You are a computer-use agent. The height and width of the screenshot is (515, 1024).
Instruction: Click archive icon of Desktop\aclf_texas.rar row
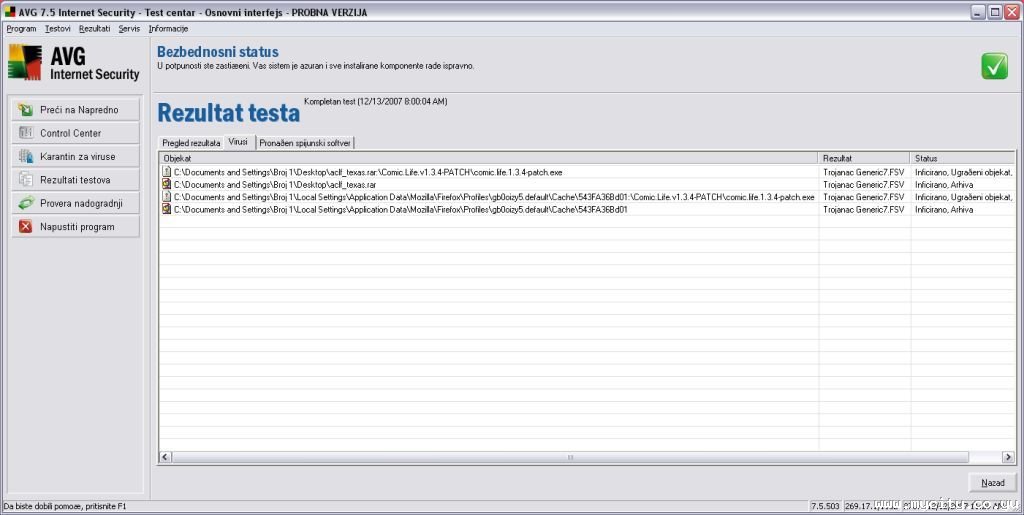coord(167,185)
